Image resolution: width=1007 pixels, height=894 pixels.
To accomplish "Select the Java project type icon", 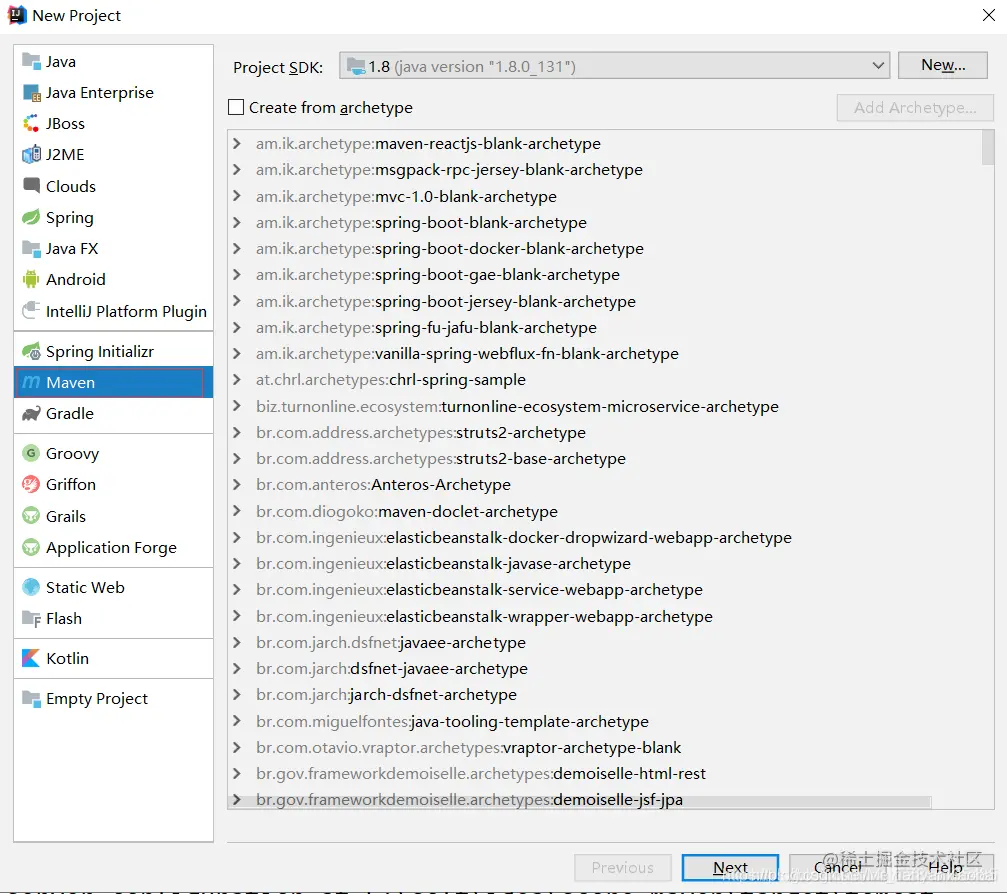I will click(31, 61).
